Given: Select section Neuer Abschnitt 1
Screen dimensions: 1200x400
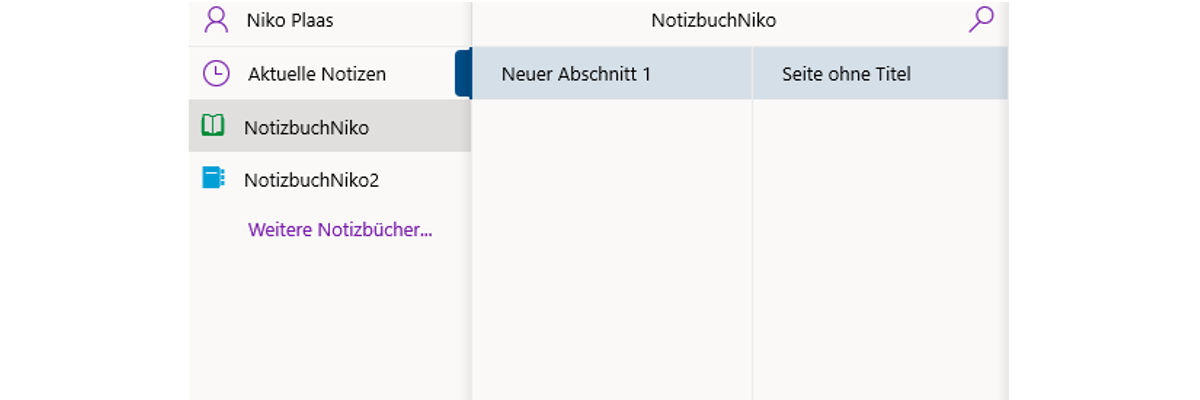Looking at the screenshot, I should 611,74.
